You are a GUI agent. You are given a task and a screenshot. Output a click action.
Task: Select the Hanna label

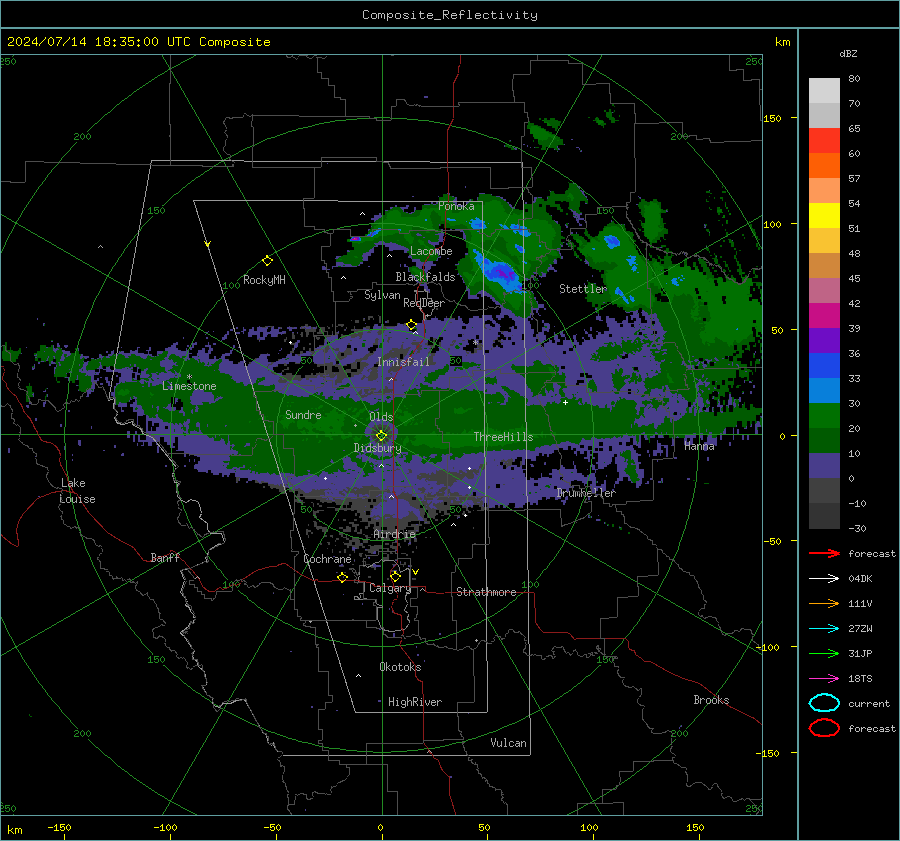coord(699,446)
